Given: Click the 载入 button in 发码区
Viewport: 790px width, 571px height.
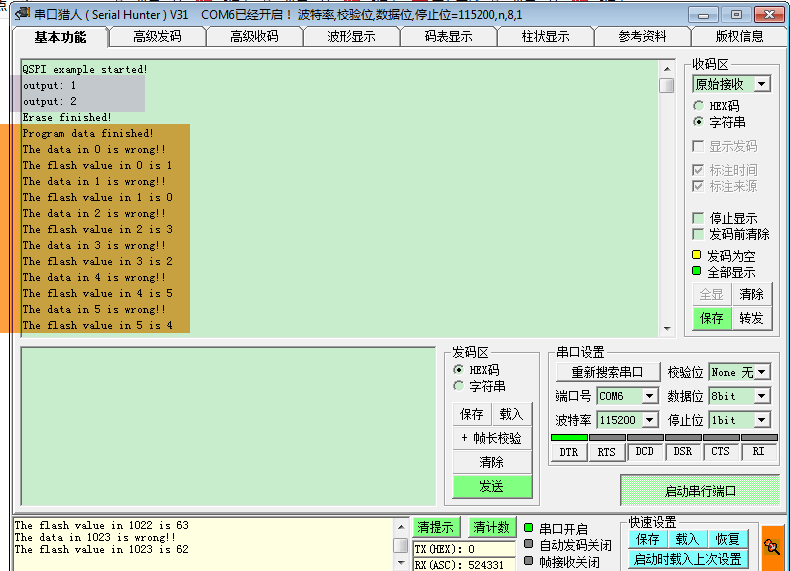Looking at the screenshot, I should 511,414.
